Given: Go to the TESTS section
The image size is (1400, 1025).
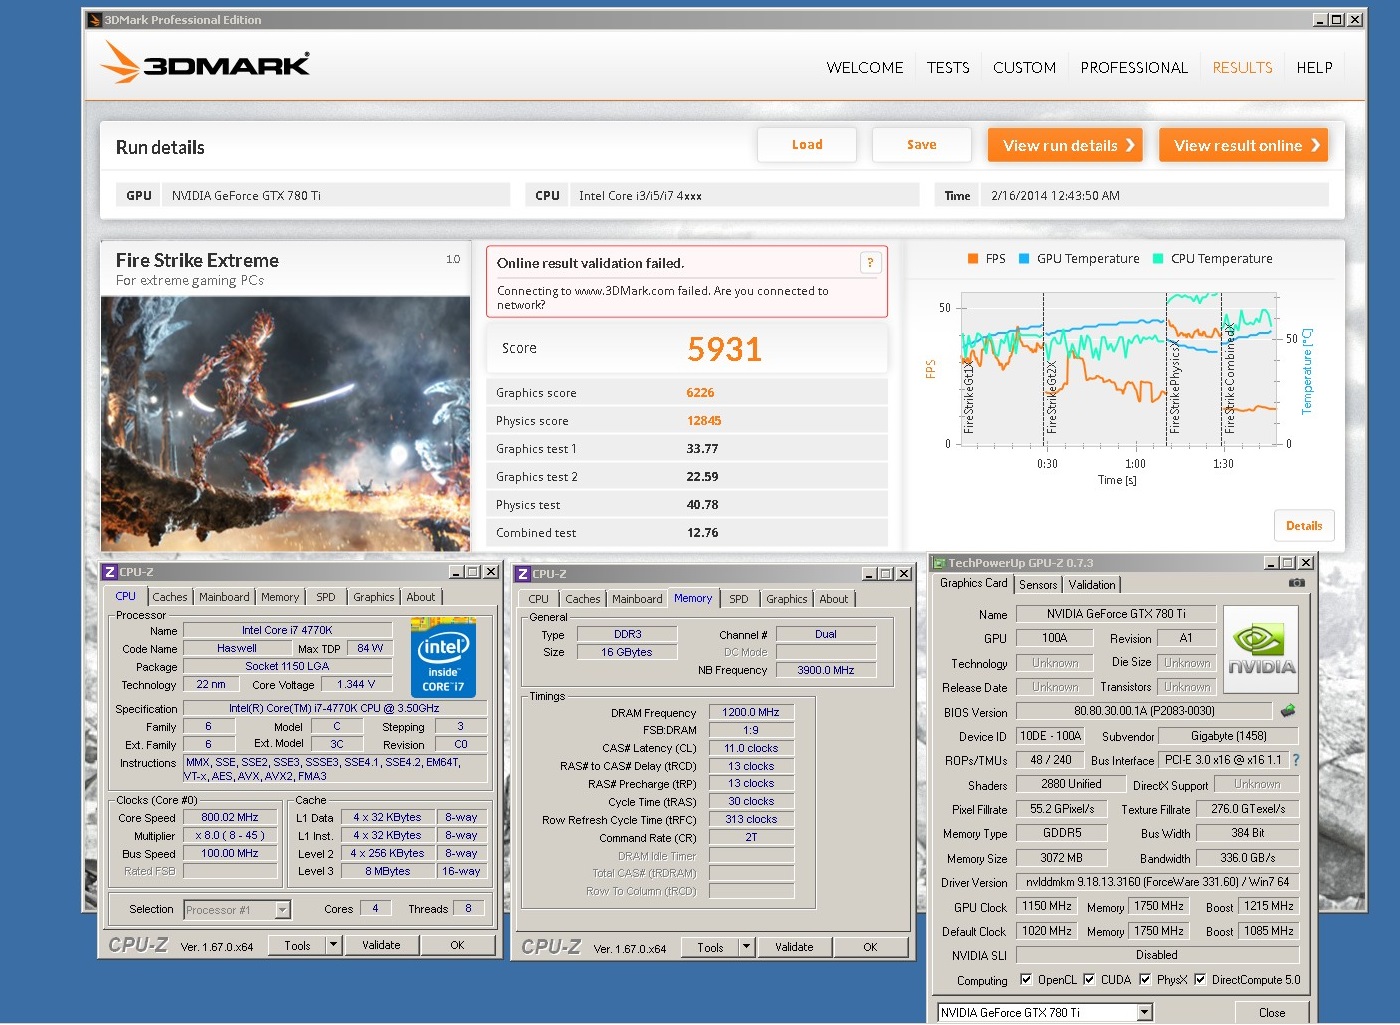Looking at the screenshot, I should 948,68.
